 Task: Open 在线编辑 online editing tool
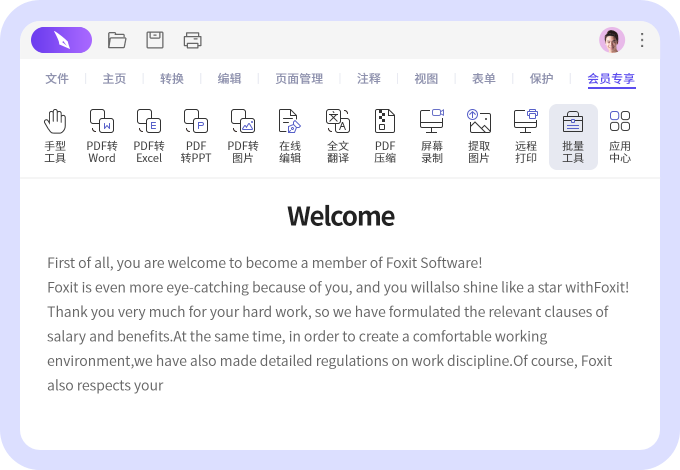click(290, 136)
